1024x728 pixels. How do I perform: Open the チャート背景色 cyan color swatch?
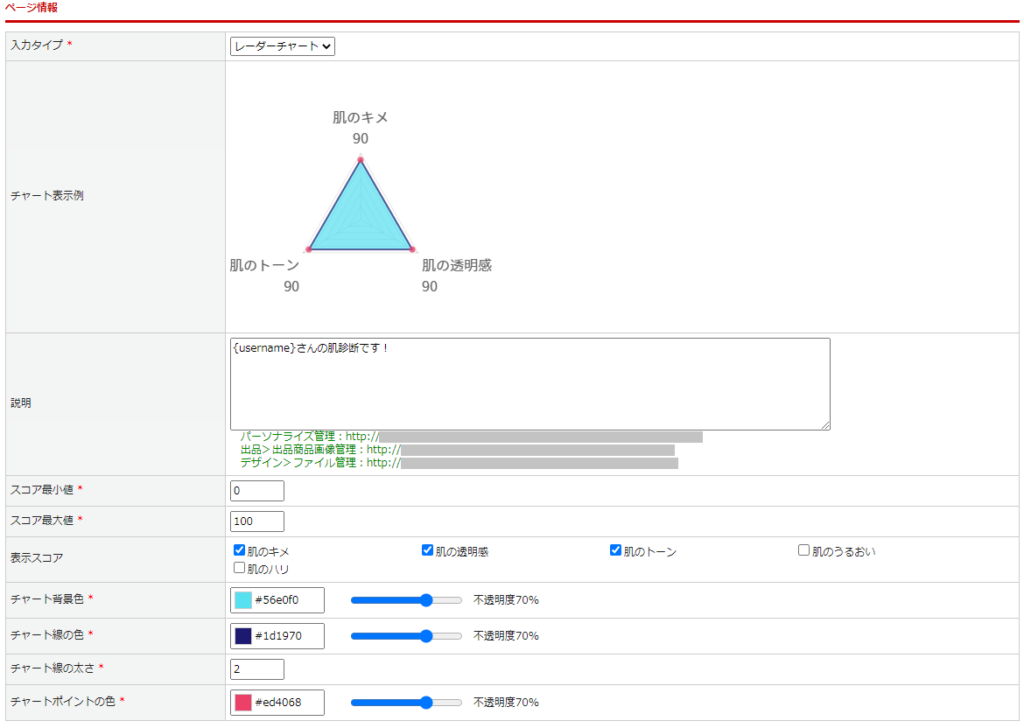pos(243,600)
